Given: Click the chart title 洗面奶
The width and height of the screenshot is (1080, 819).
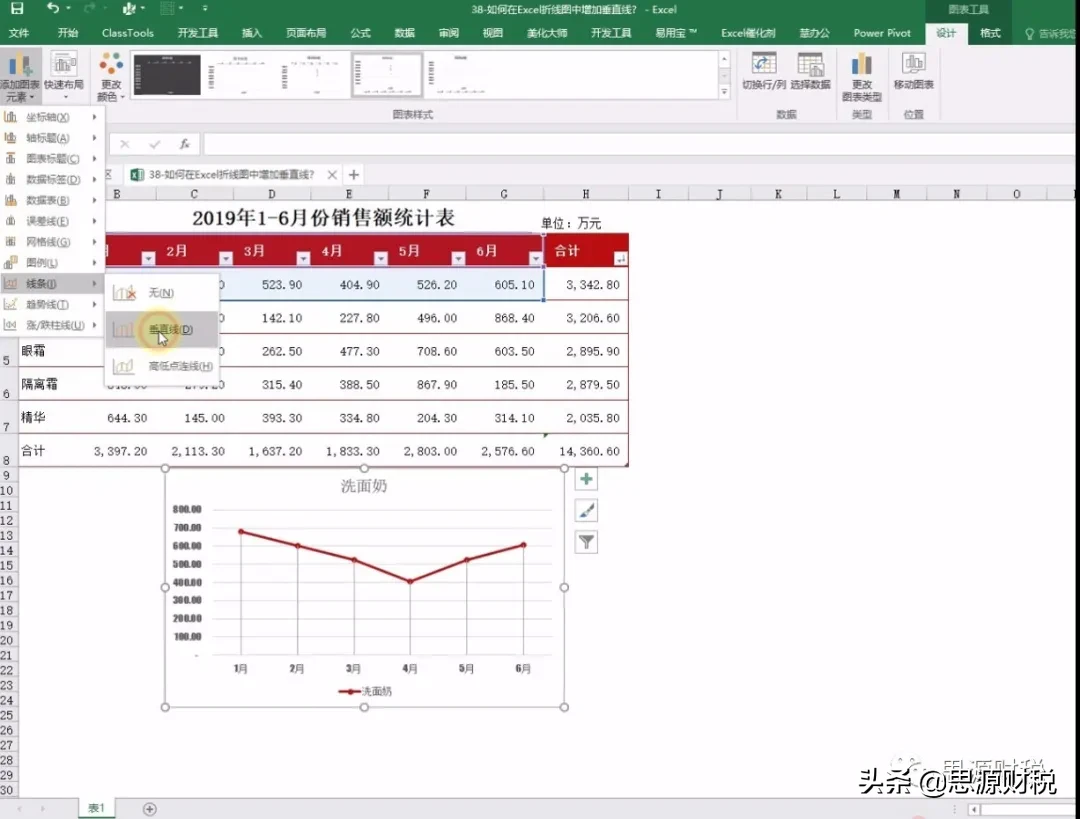Looking at the screenshot, I should (364, 486).
